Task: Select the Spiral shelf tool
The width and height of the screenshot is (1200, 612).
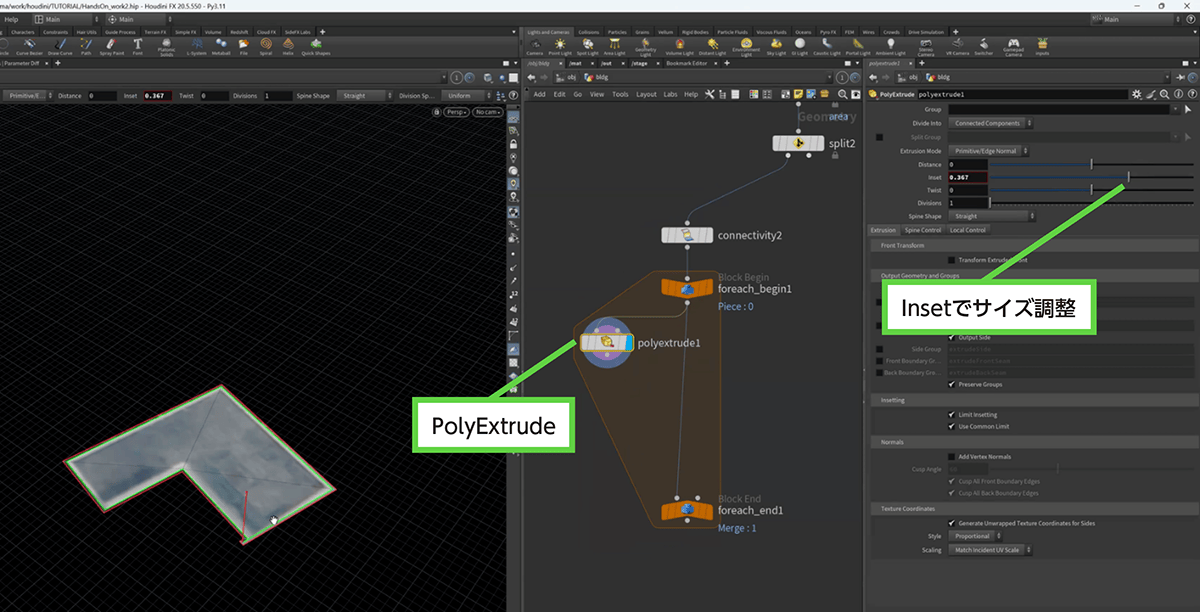Action: pos(267,46)
